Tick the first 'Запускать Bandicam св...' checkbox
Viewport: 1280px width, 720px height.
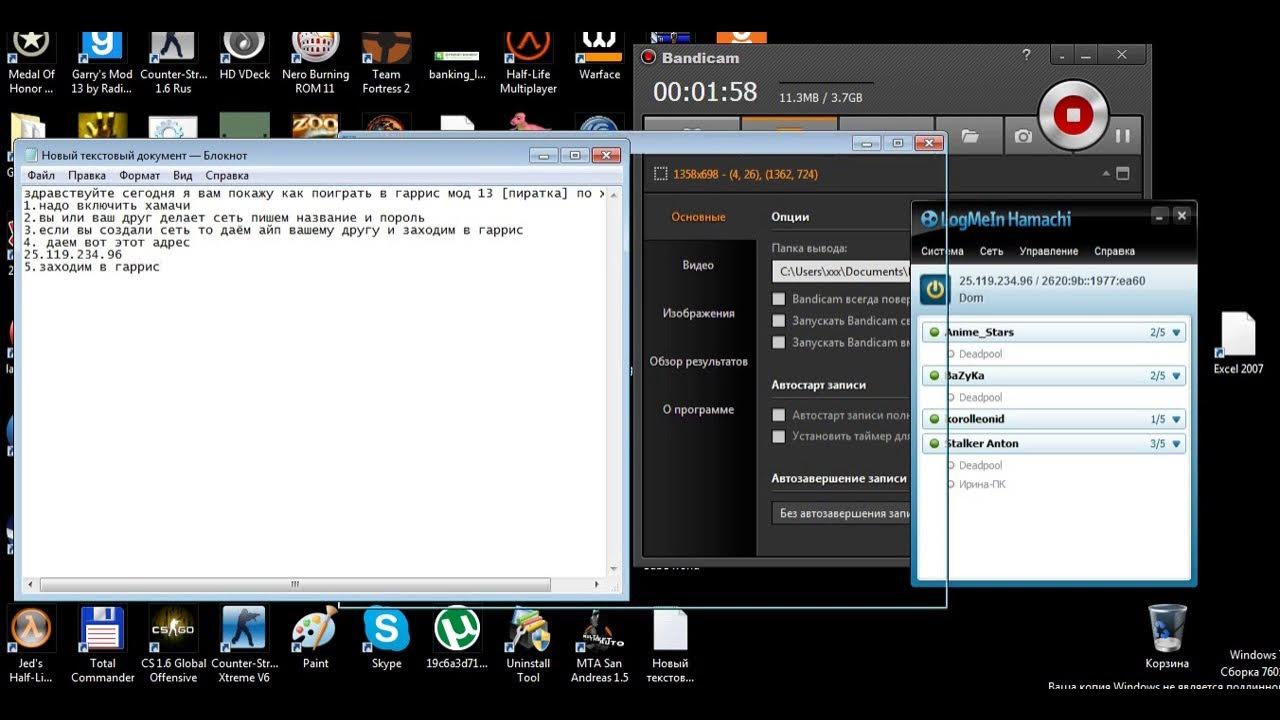pyautogui.click(x=779, y=321)
